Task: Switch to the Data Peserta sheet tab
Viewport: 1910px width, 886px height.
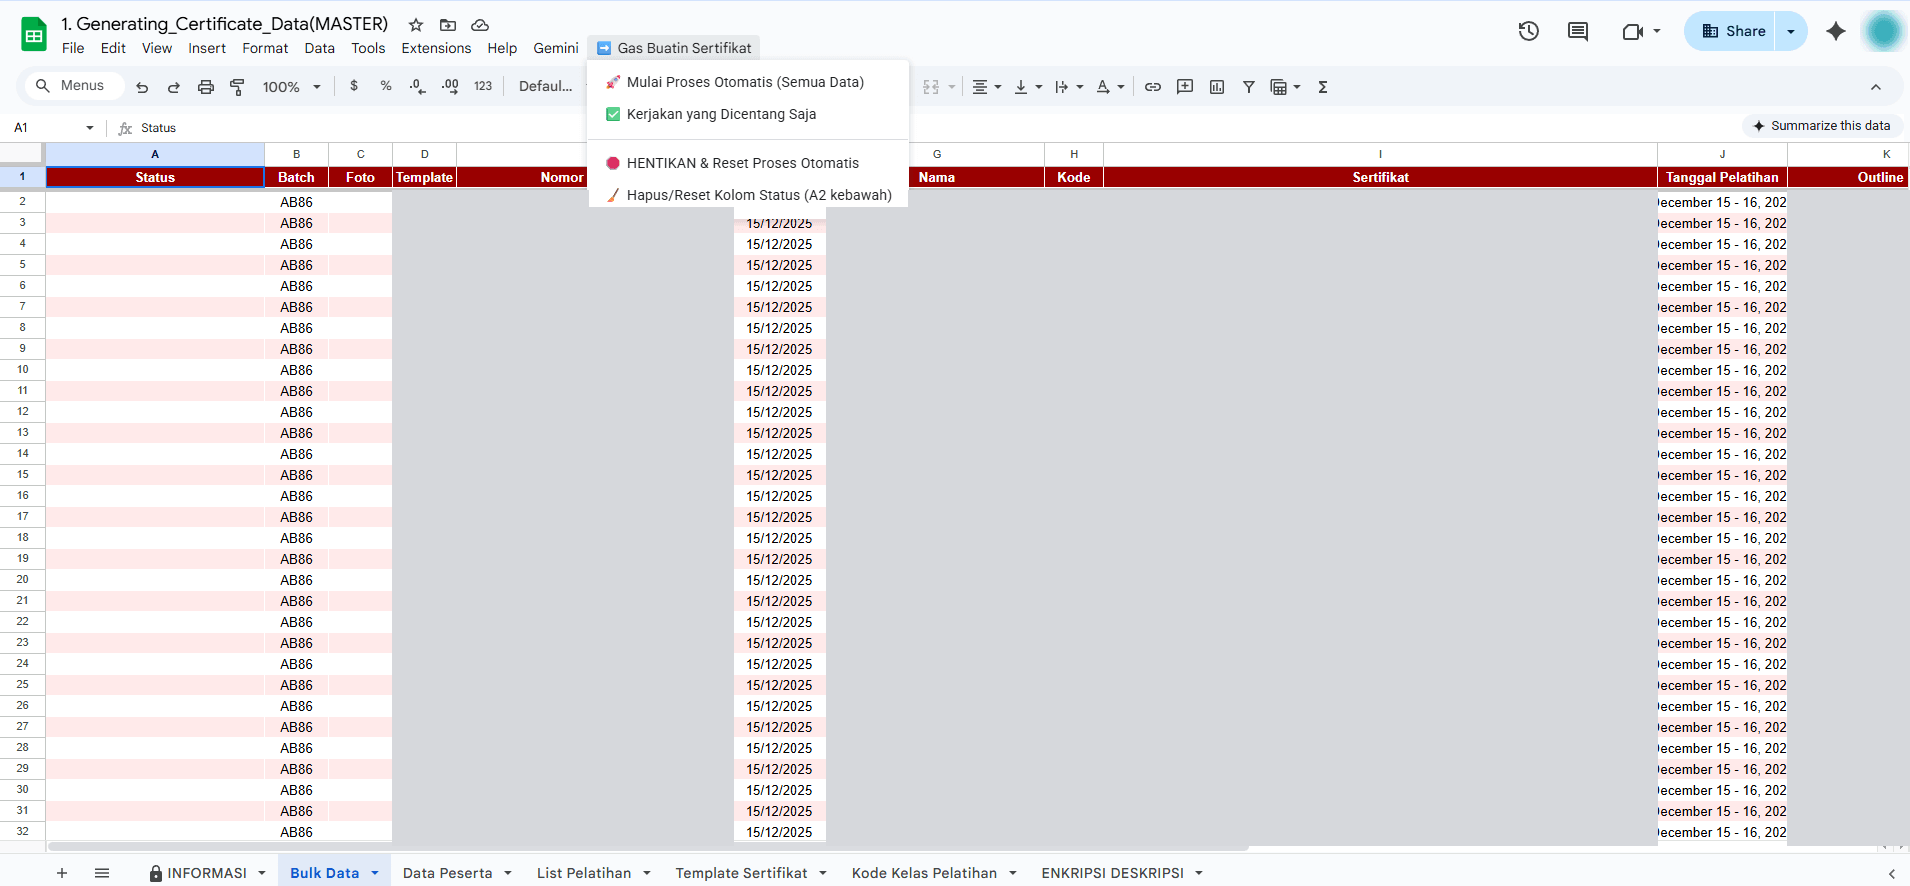Action: [x=447, y=873]
